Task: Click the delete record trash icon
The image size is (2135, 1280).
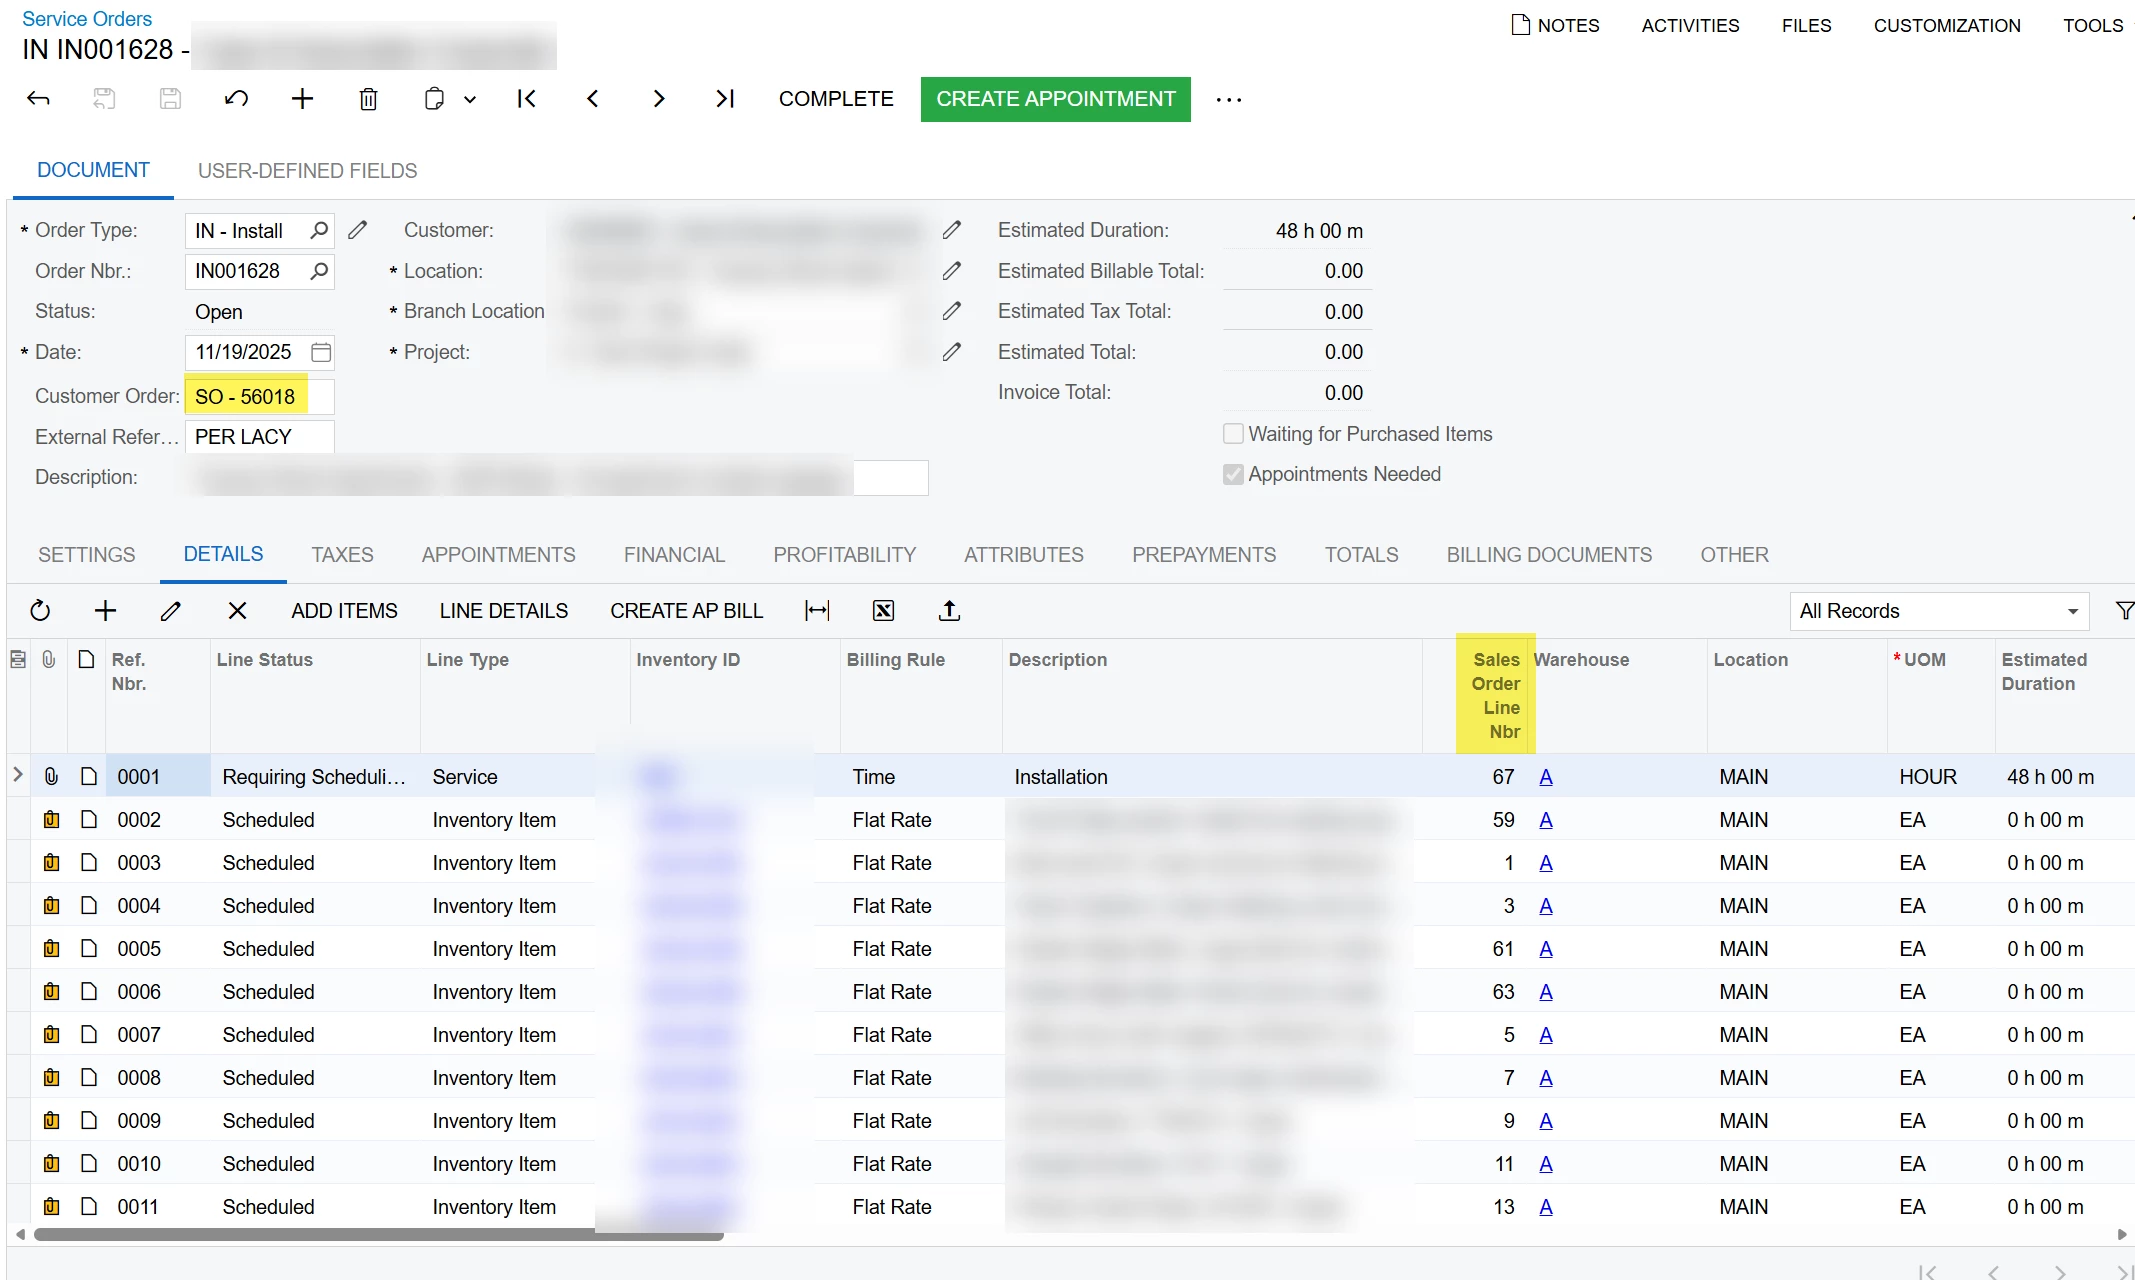Action: (x=368, y=99)
